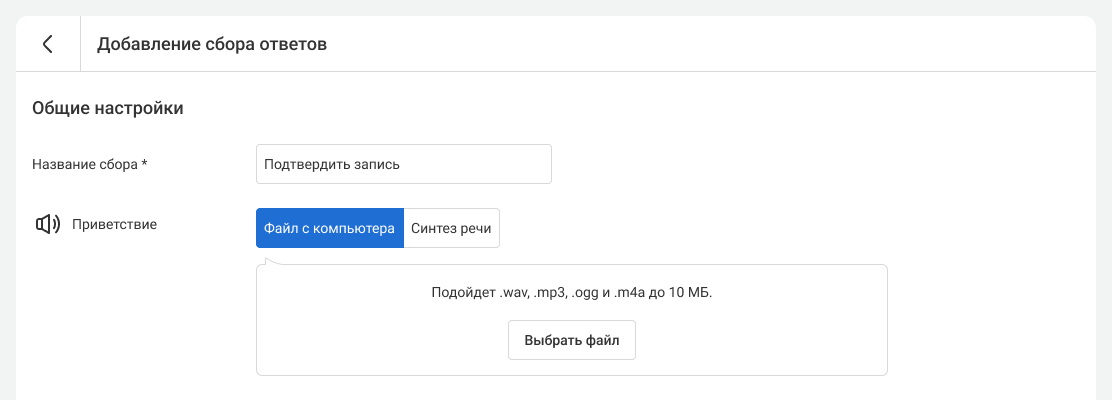Click empty area inside the file upload panel
This screenshot has height=400, width=1112.
coord(760,340)
